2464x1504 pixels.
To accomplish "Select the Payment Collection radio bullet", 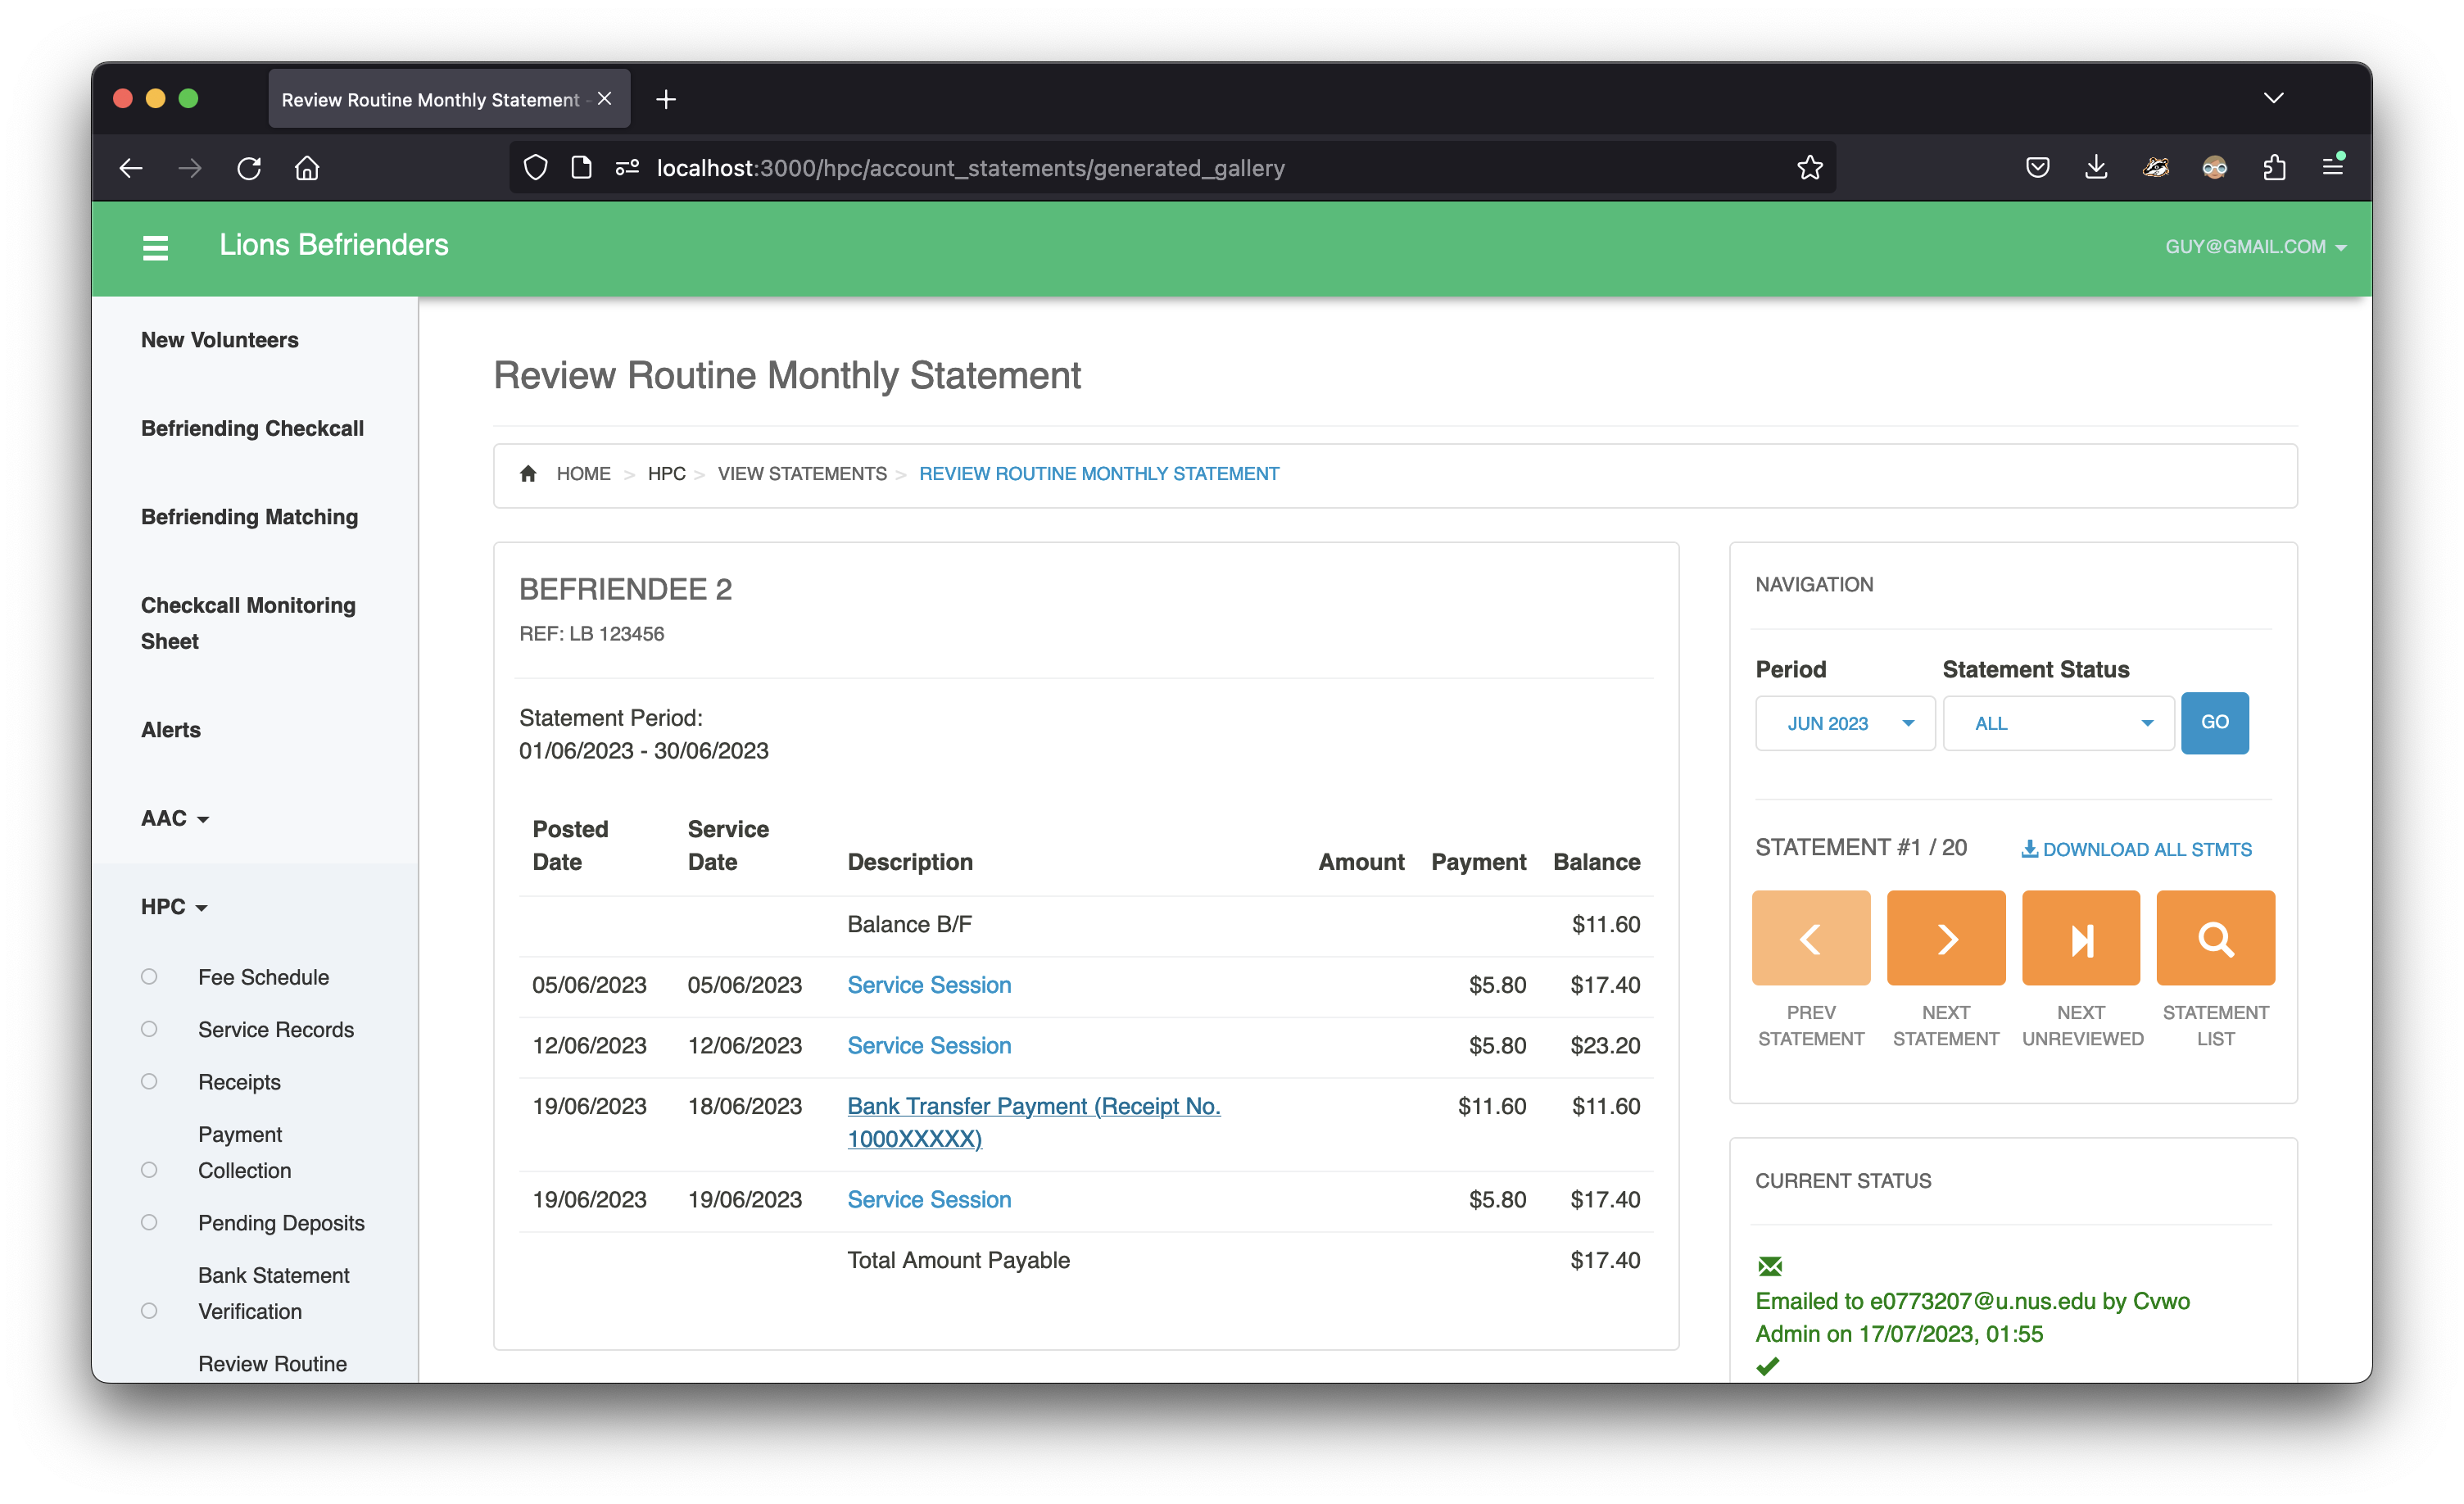I will click(149, 1169).
